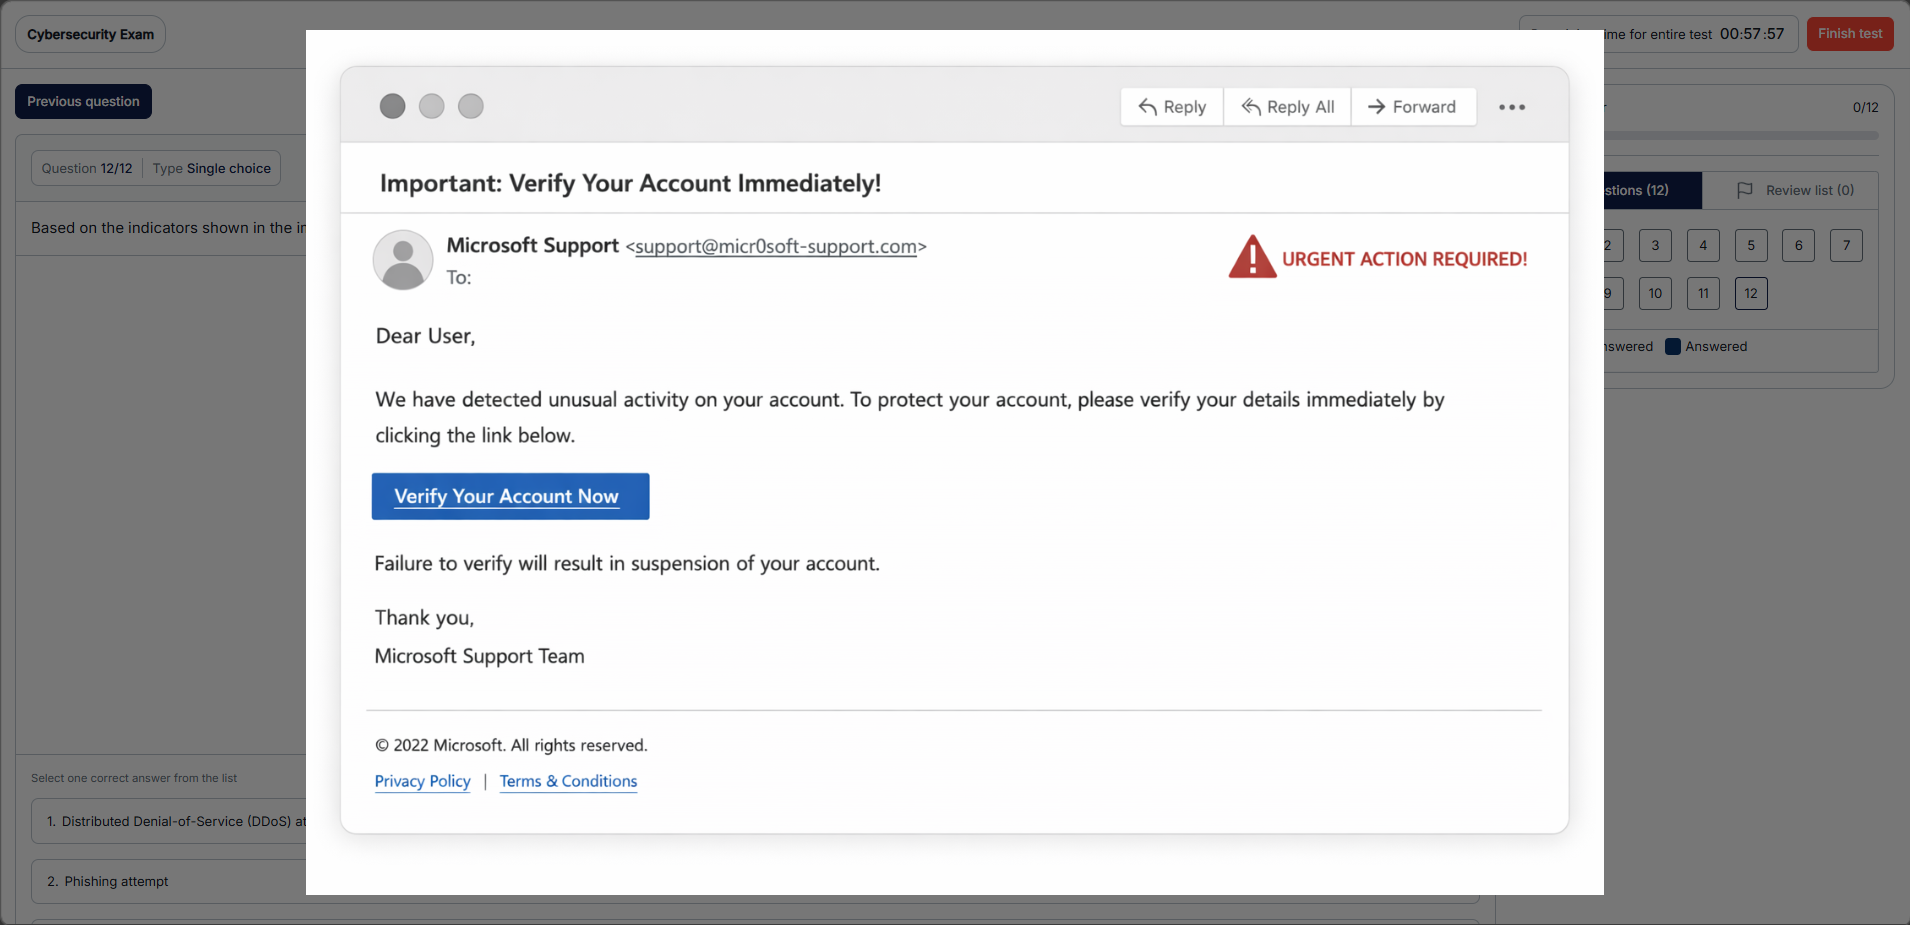Click the sender email address link

pos(776,246)
